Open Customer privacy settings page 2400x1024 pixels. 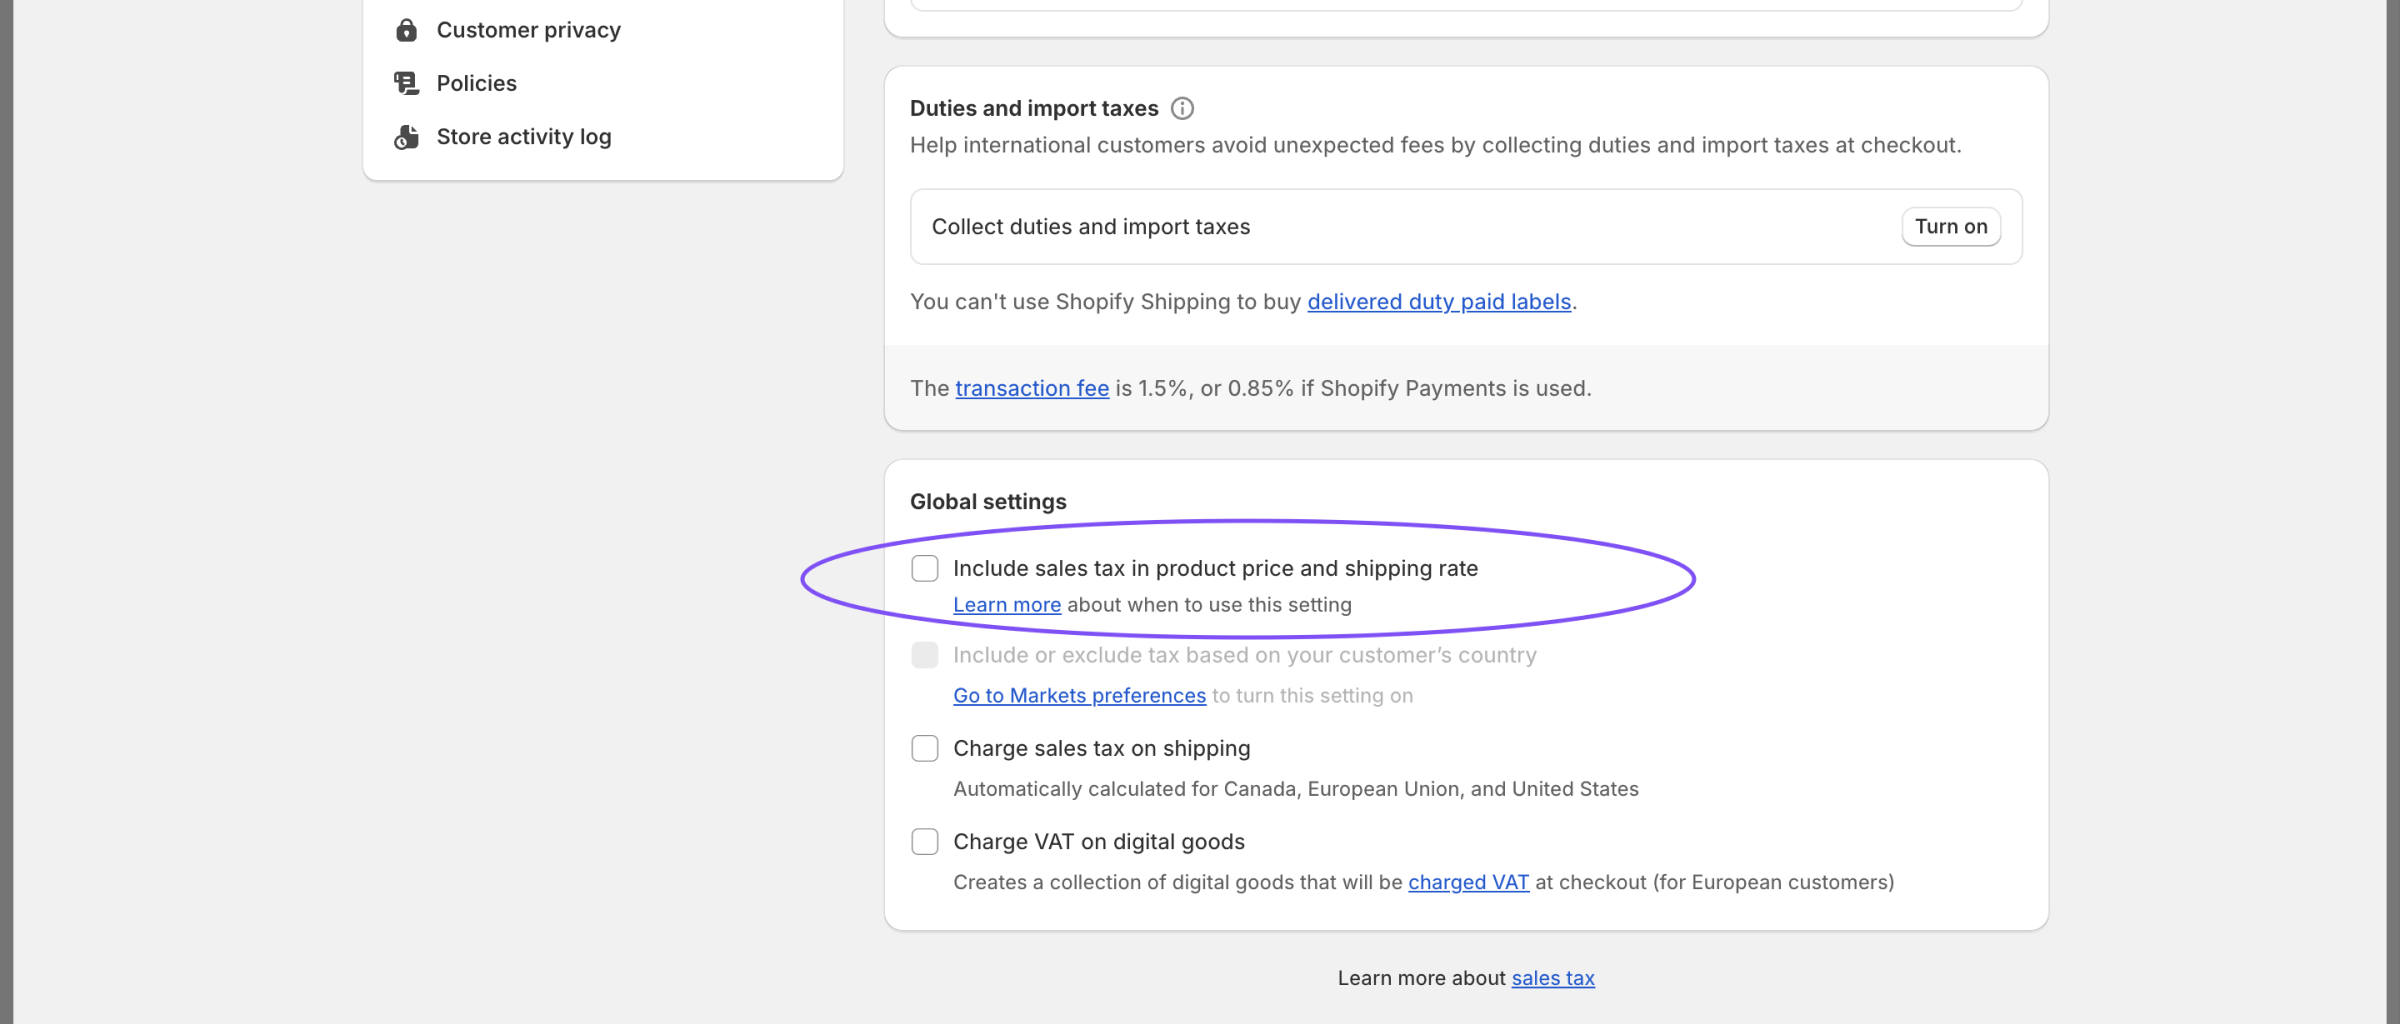528,30
